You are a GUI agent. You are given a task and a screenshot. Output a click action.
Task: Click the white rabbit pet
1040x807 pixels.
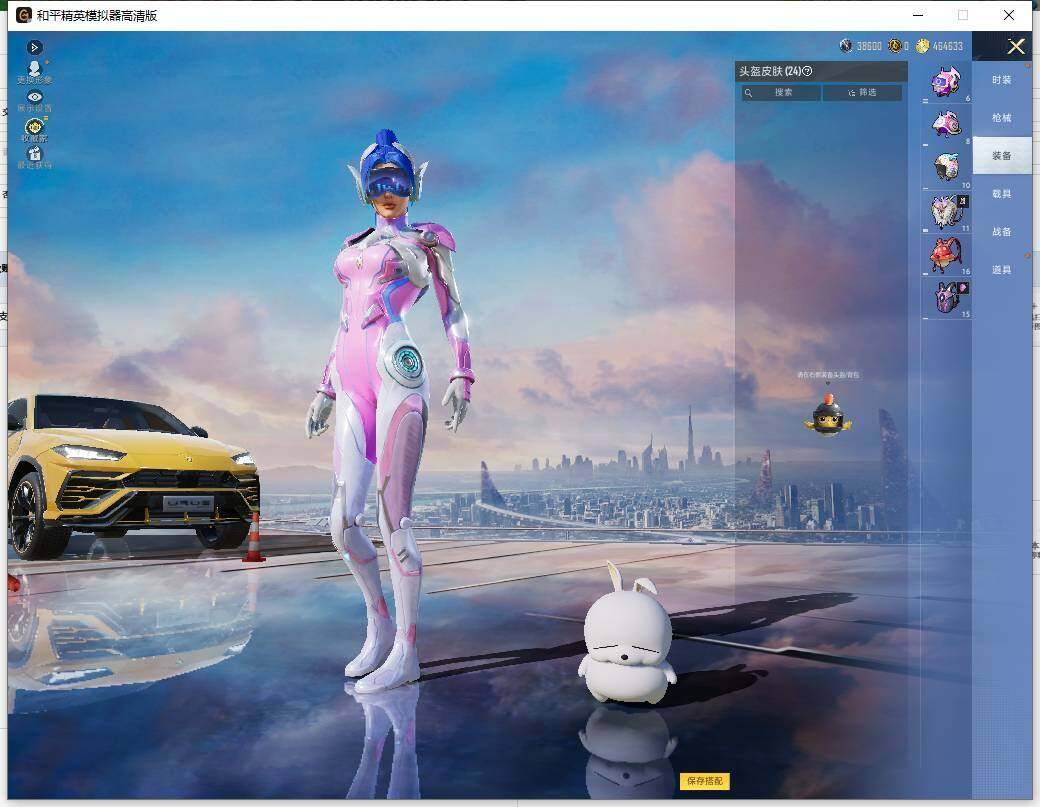[x=627, y=635]
